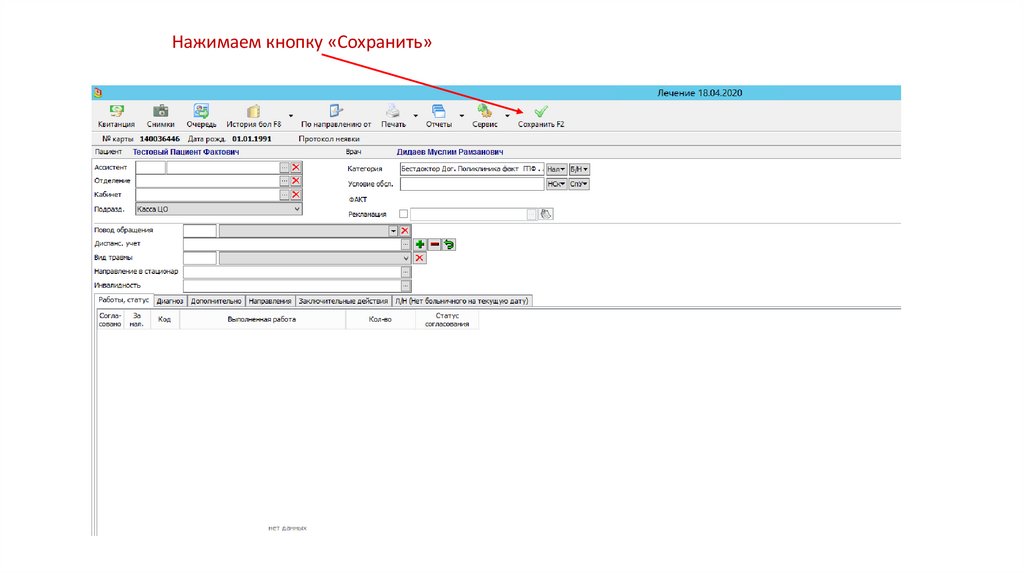
Task: Toggle the Рекламация checkbox
Action: pos(404,214)
